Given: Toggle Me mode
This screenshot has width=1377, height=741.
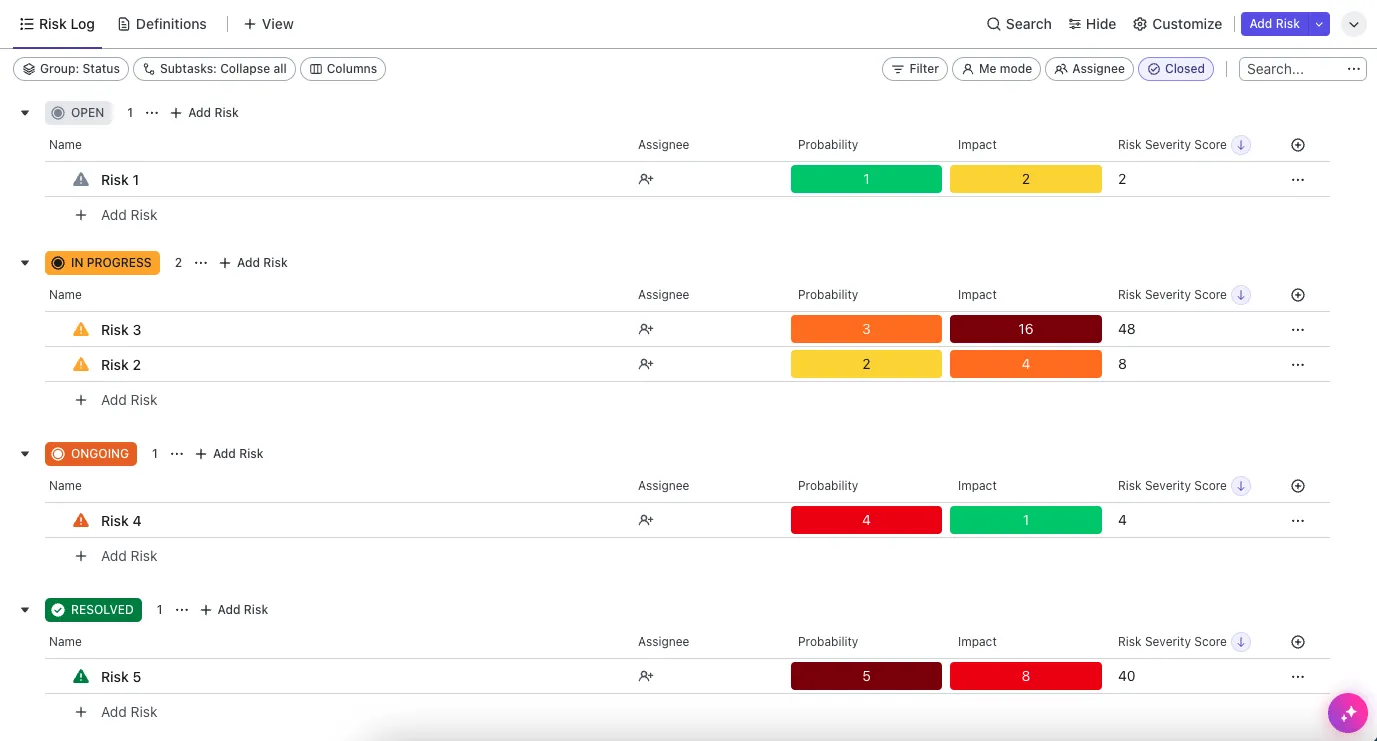Looking at the screenshot, I should pyautogui.click(x=996, y=69).
